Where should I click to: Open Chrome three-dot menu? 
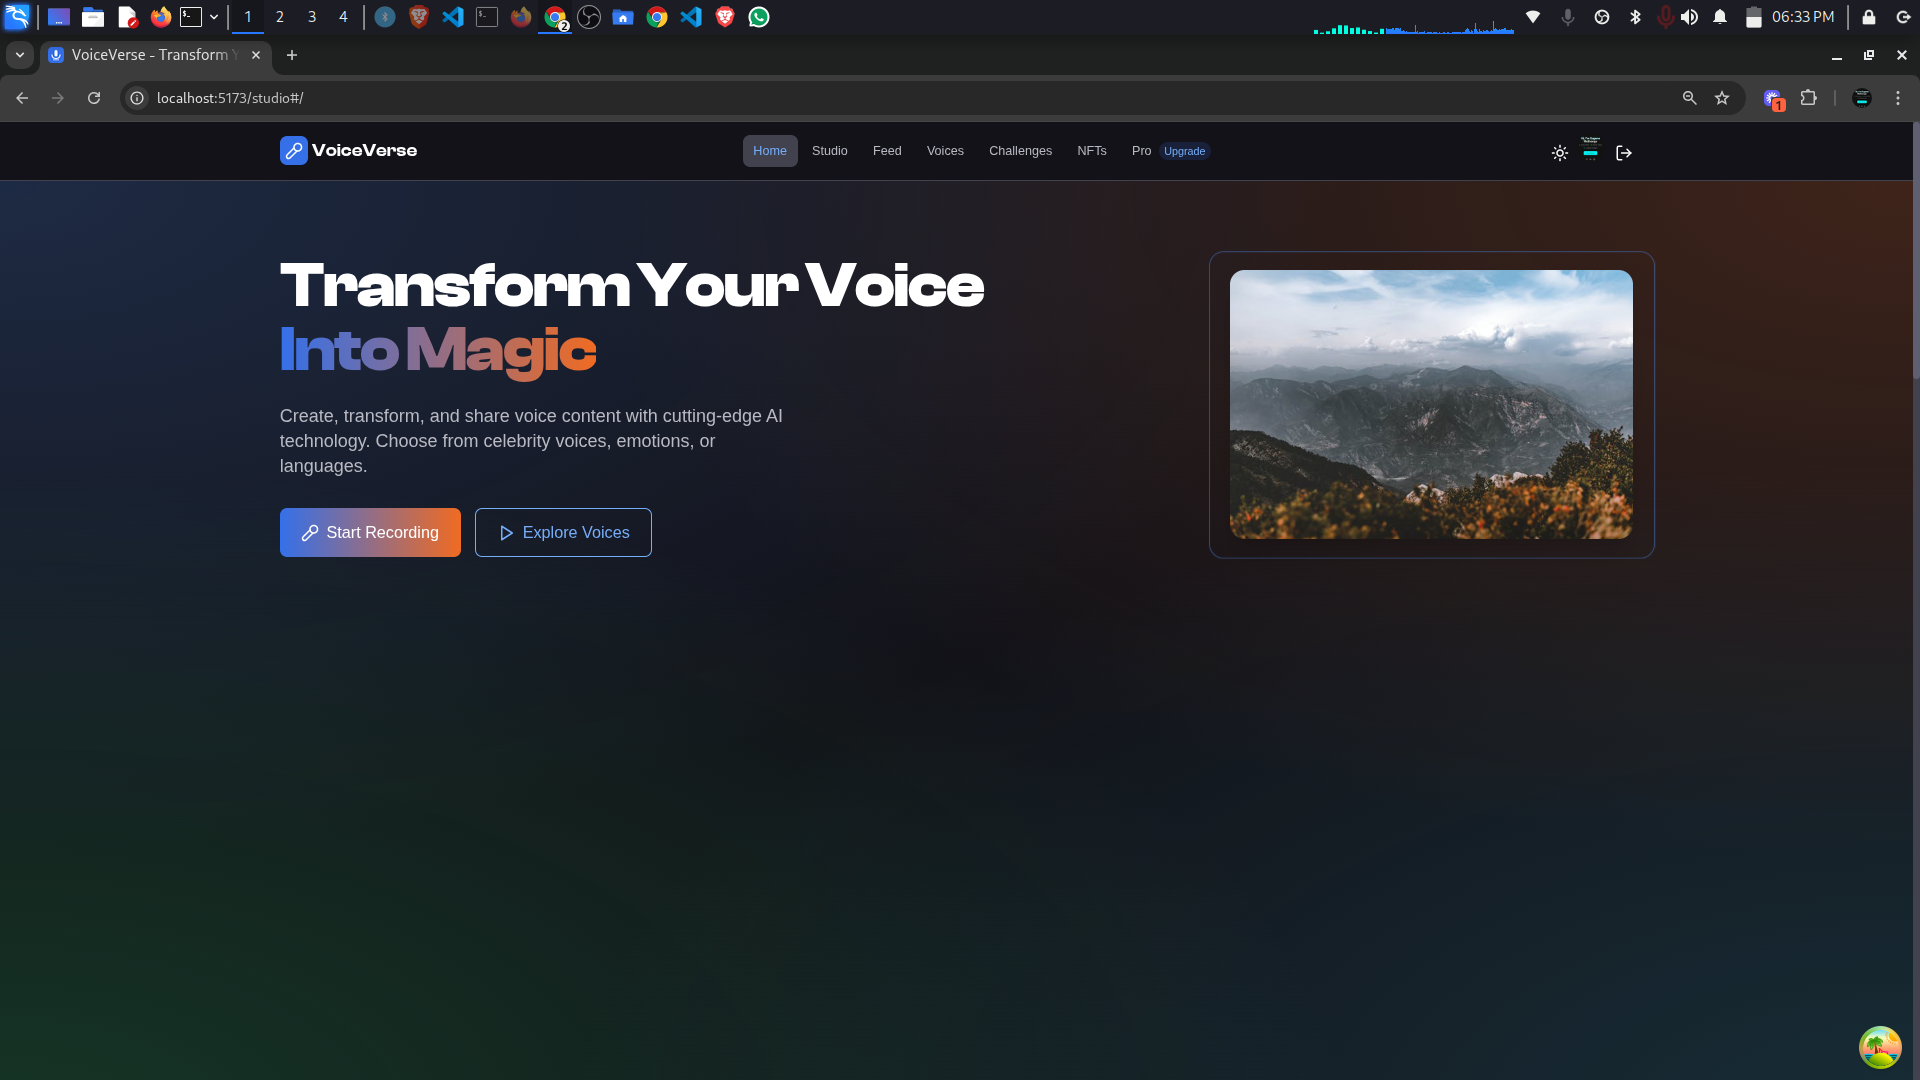pyautogui.click(x=1898, y=98)
